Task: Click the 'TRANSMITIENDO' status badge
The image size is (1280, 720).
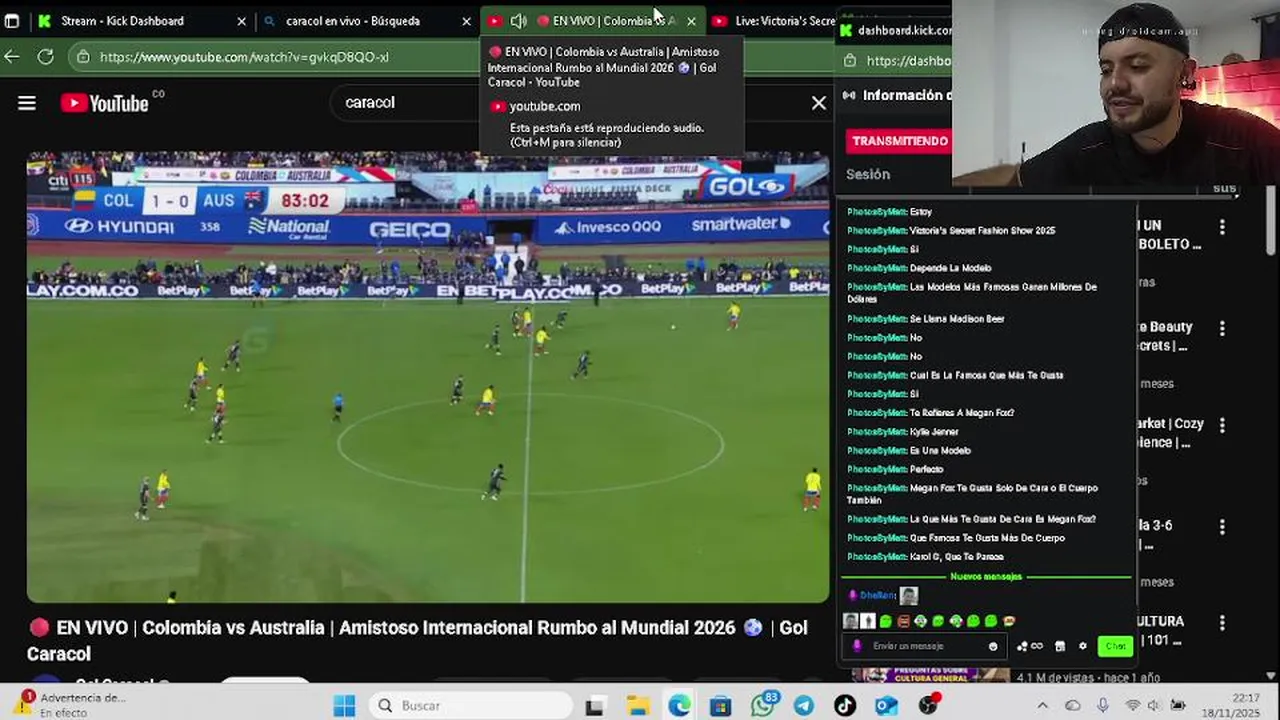Action: (900, 141)
